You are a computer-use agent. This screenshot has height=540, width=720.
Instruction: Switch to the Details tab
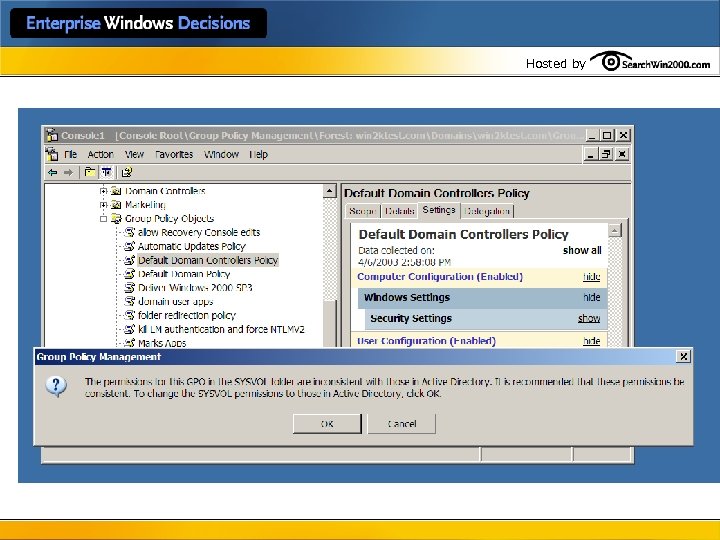coord(399,211)
